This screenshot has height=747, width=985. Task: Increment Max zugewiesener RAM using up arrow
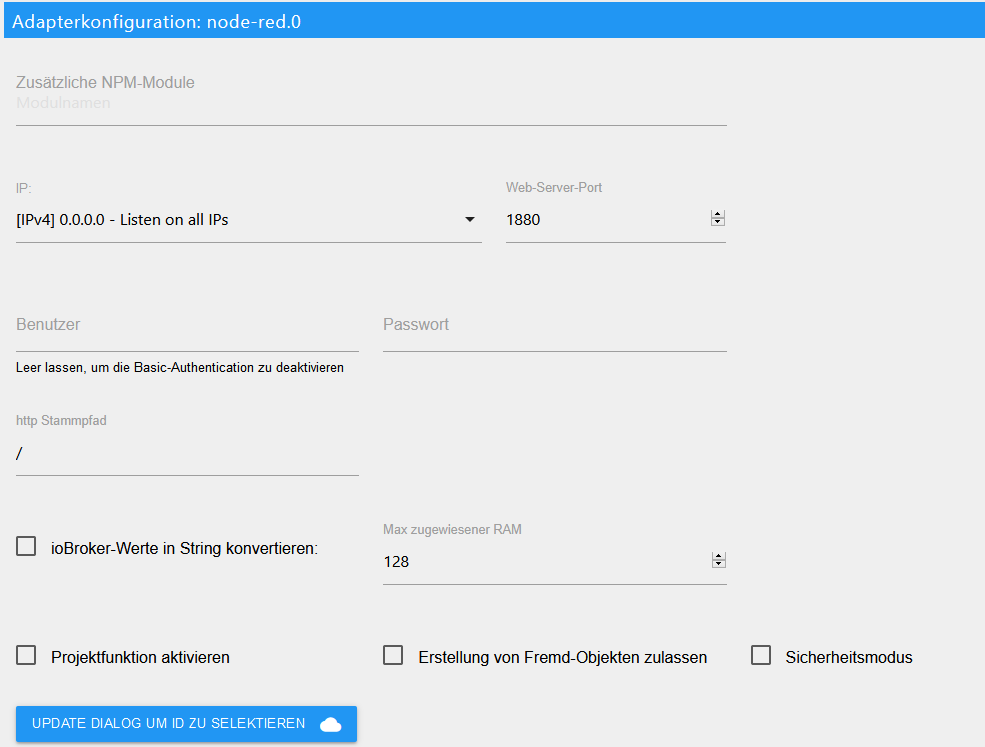(x=717, y=557)
